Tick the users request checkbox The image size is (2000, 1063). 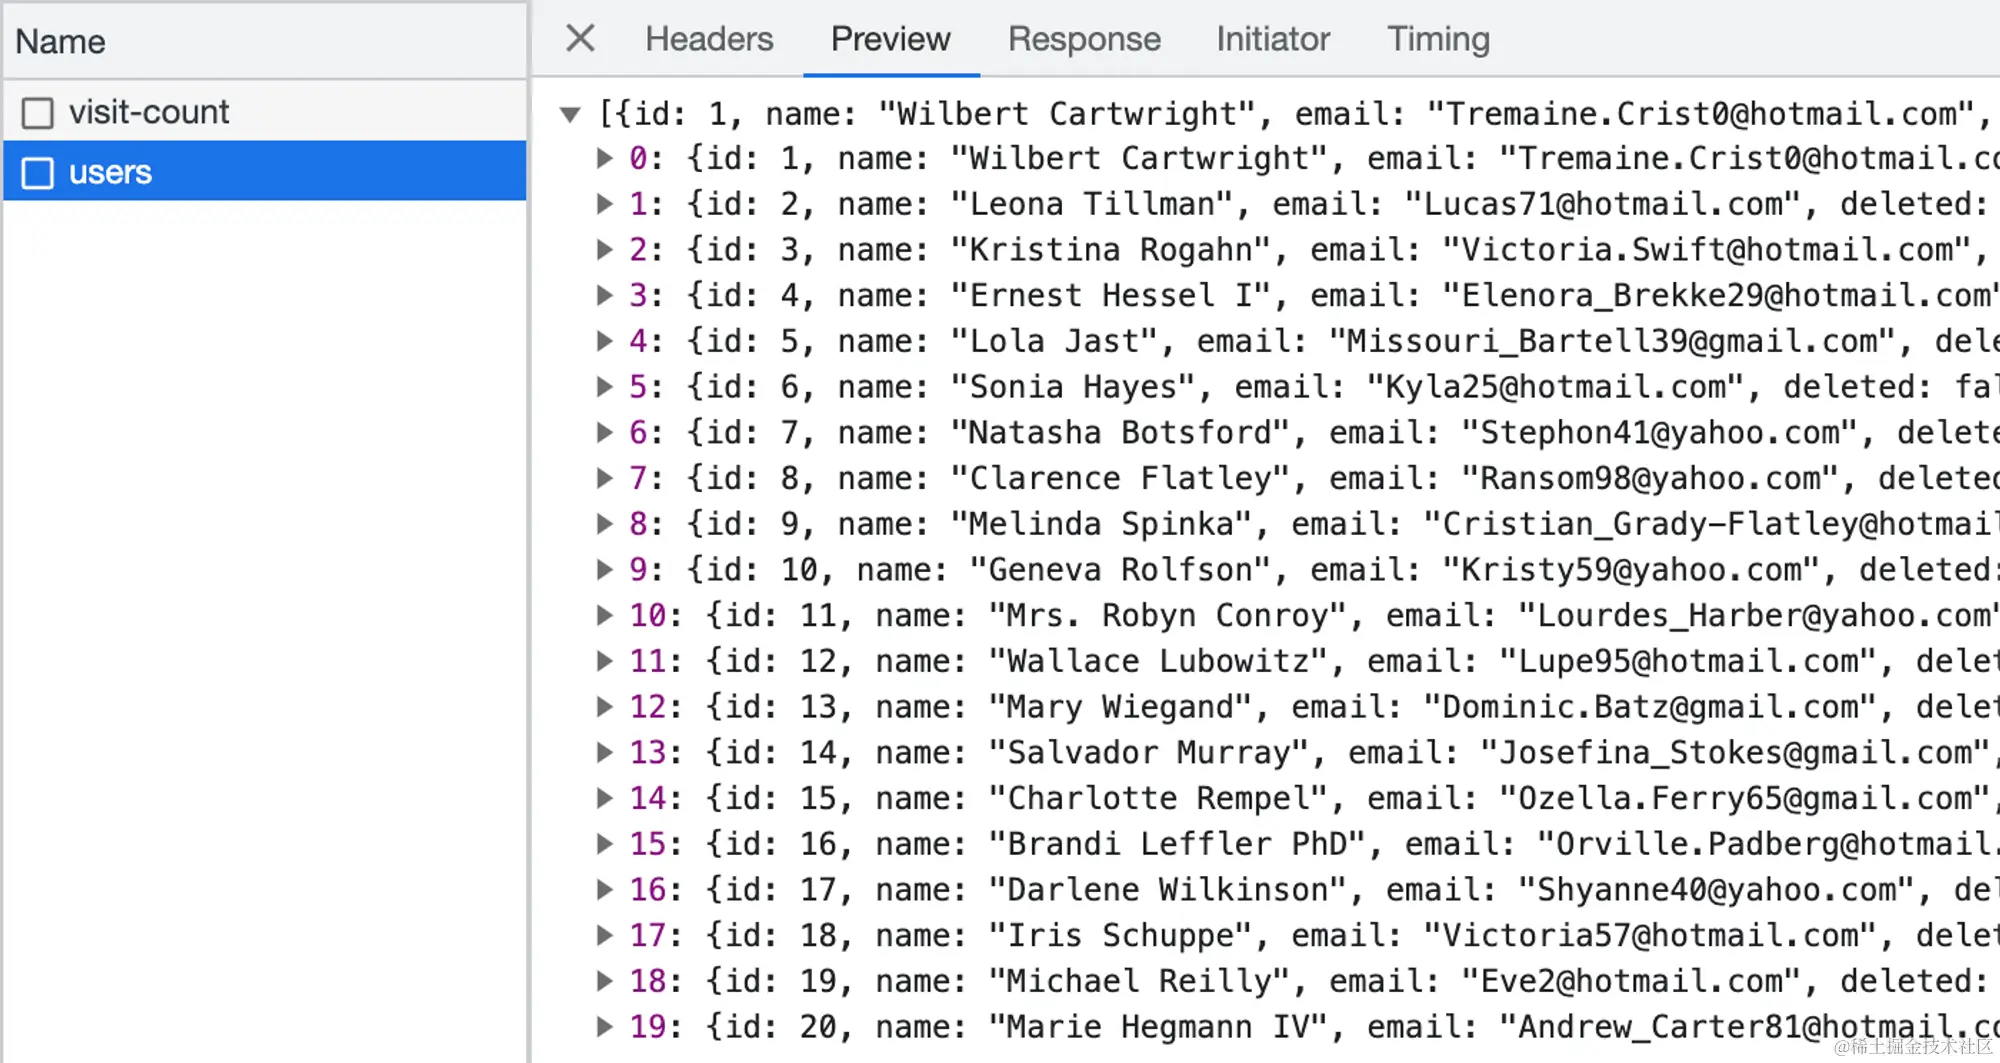[x=38, y=173]
